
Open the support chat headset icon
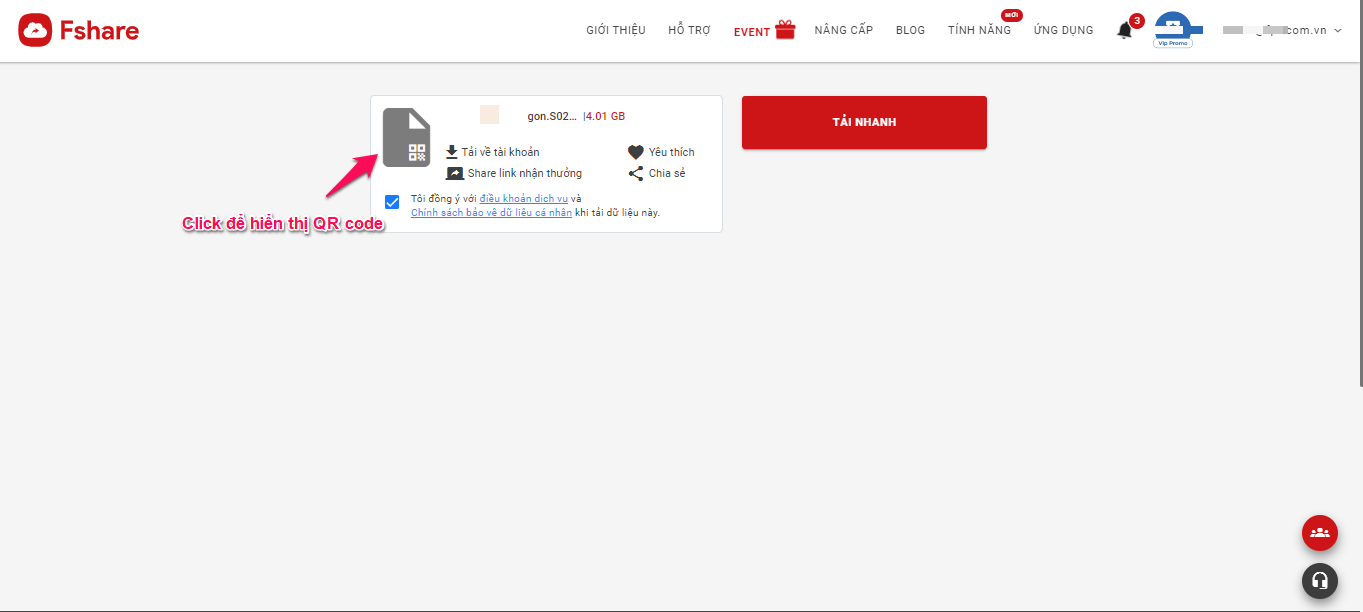pos(1319,581)
